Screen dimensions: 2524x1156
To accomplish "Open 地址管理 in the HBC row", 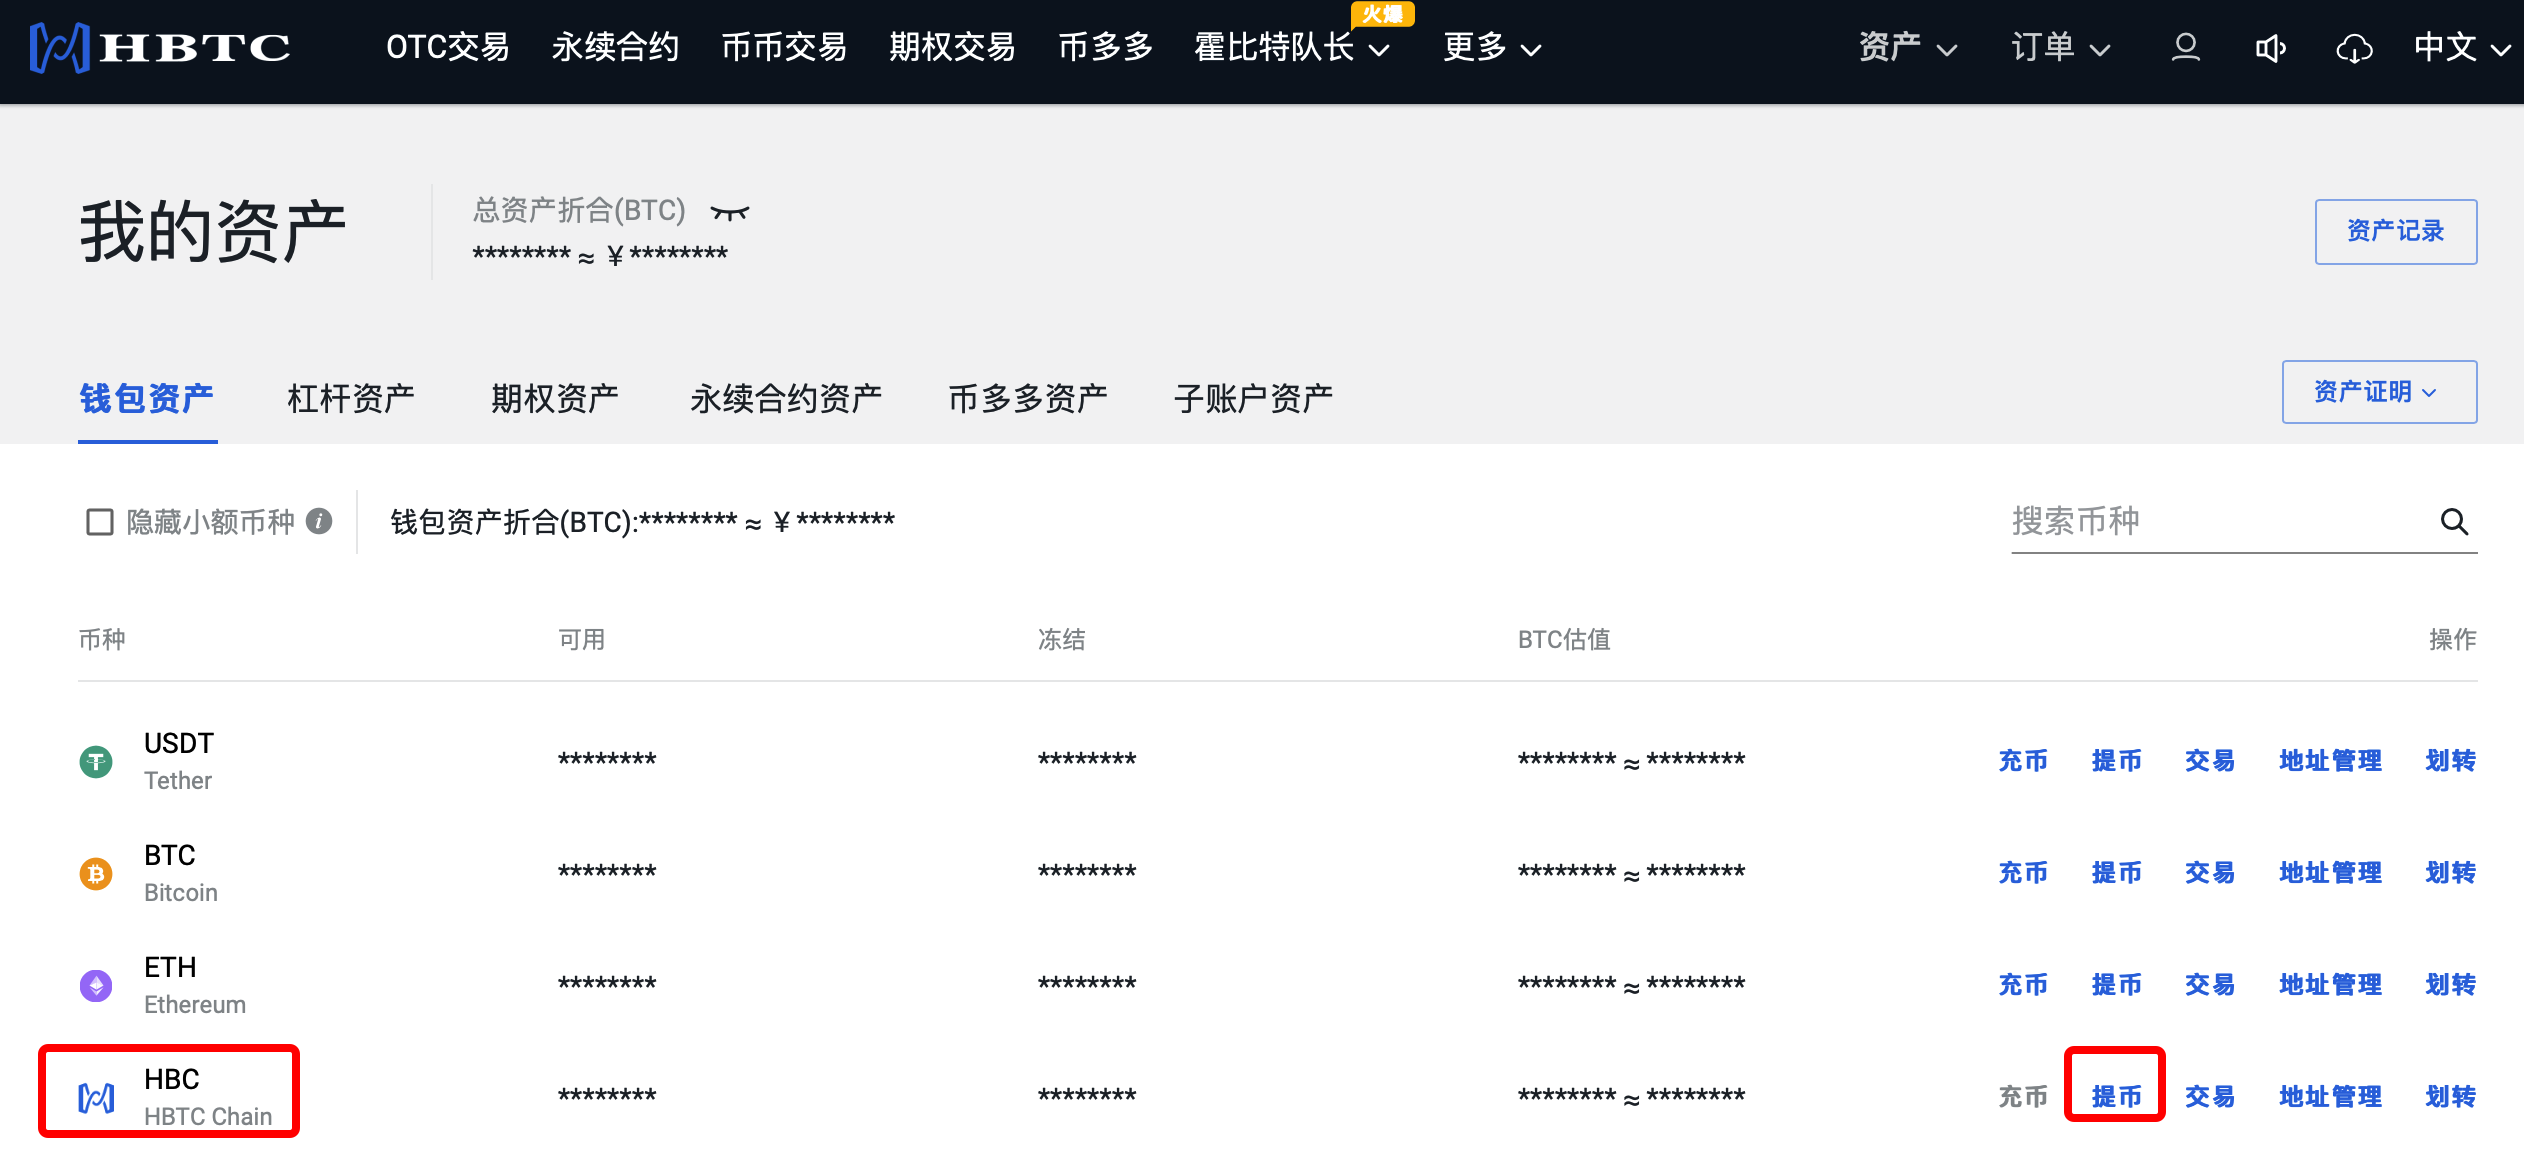I will (x=2330, y=1097).
